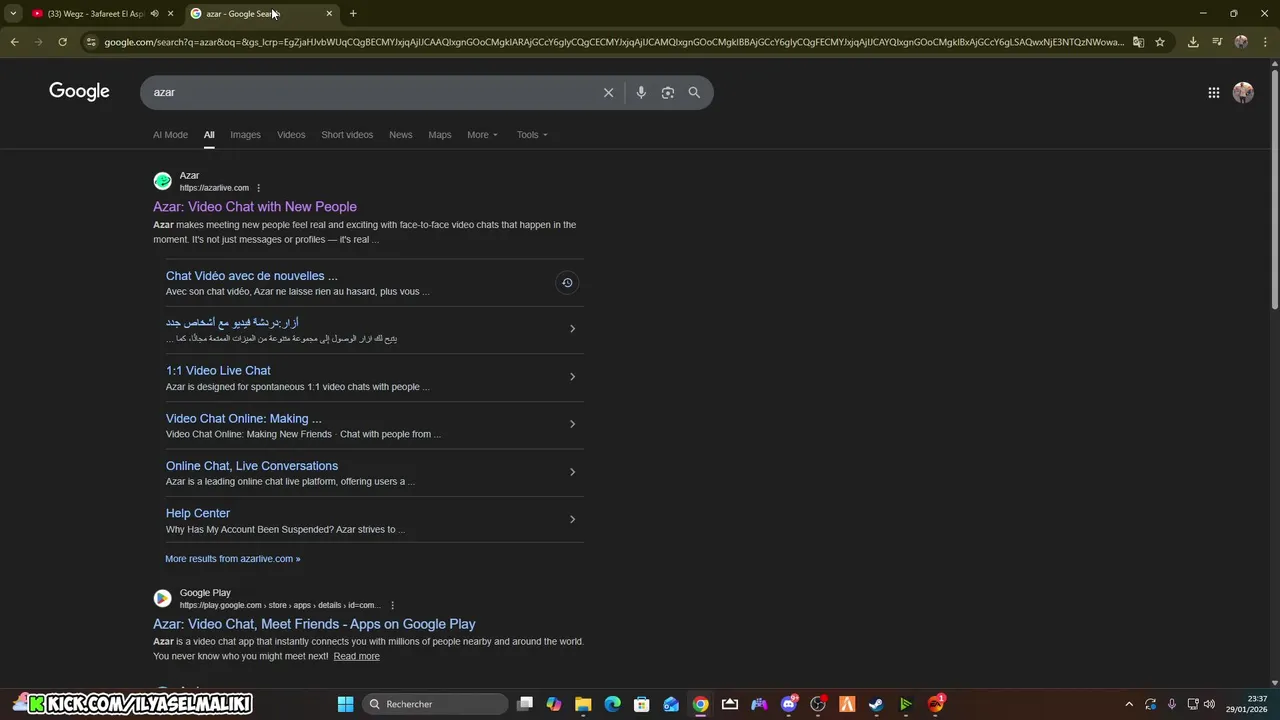The image size is (1280, 720).
Task: Switch to the Maps tab
Action: [440, 134]
